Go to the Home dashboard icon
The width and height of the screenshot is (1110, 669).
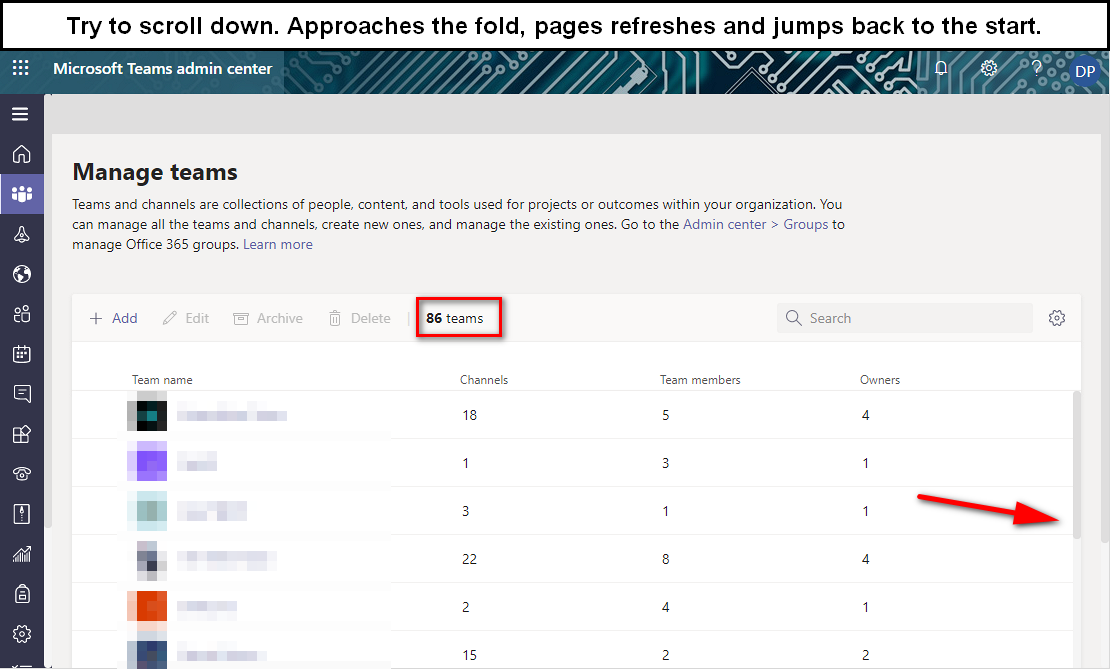(x=22, y=154)
